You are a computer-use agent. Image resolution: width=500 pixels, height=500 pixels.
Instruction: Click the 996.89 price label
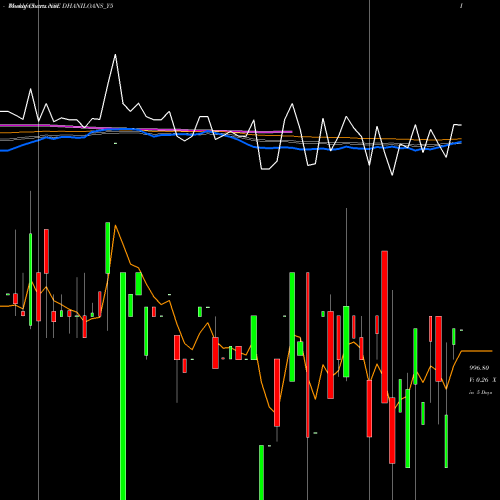coord(479,368)
